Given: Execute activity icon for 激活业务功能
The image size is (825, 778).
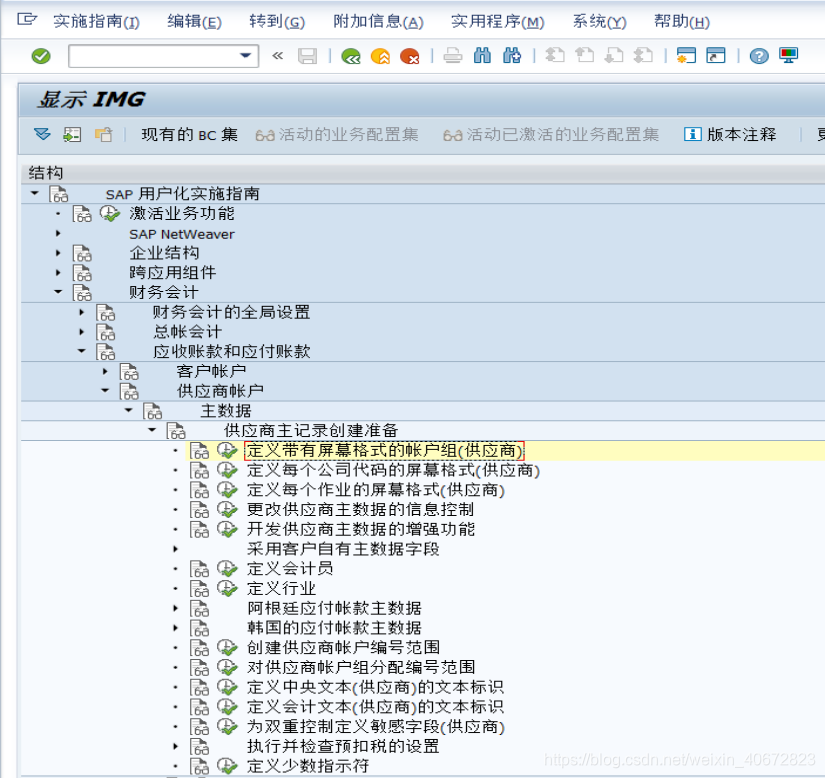Looking at the screenshot, I should tap(110, 213).
